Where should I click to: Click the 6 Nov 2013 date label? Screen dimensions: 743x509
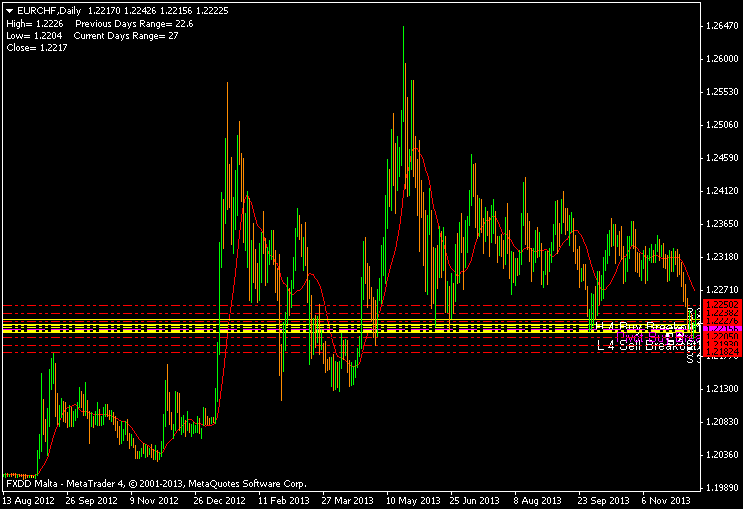664,499
